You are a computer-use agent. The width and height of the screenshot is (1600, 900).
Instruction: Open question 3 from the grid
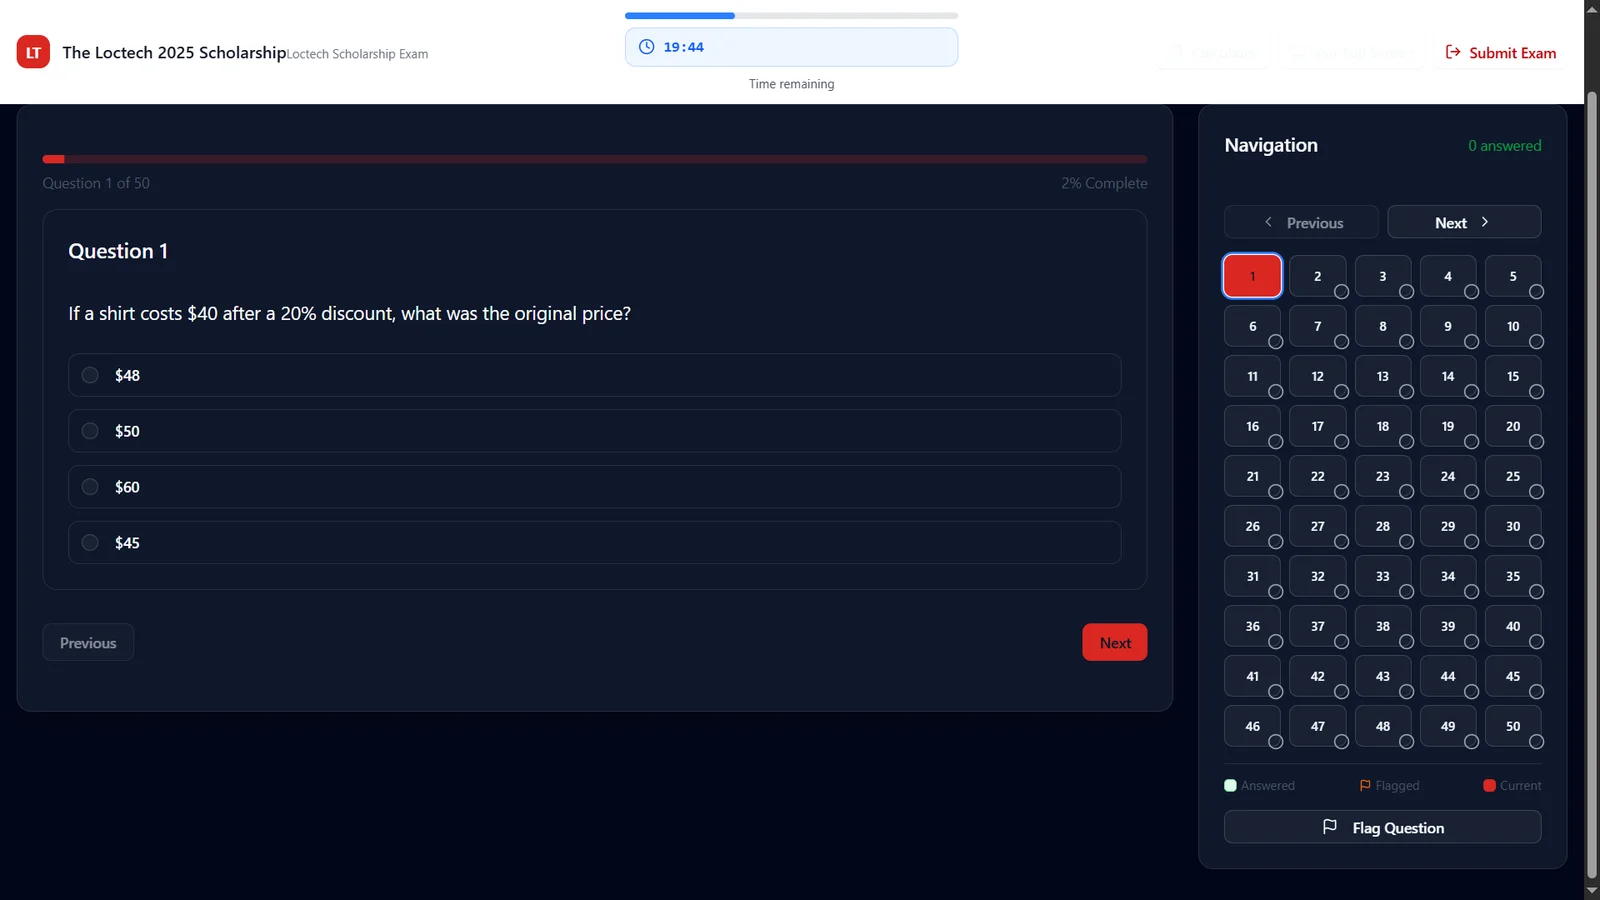[1383, 276]
